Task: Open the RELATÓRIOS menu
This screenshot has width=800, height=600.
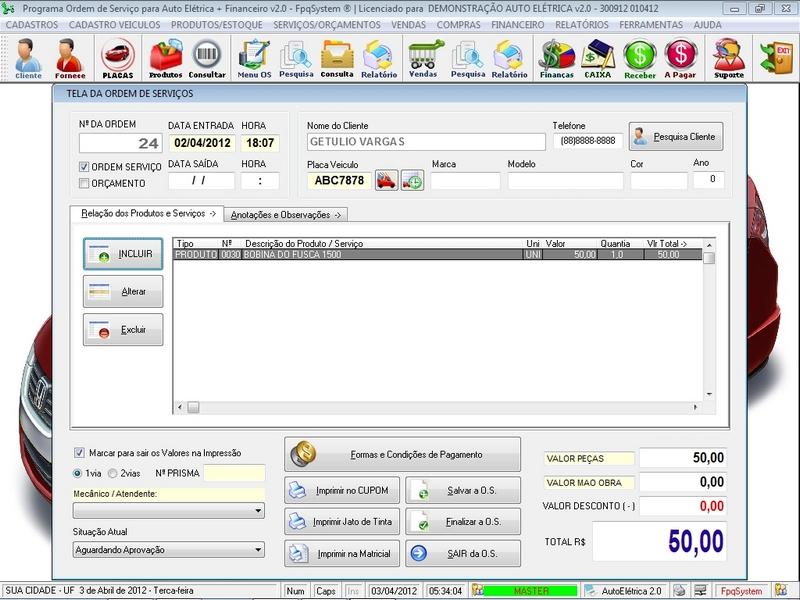Action: click(582, 25)
